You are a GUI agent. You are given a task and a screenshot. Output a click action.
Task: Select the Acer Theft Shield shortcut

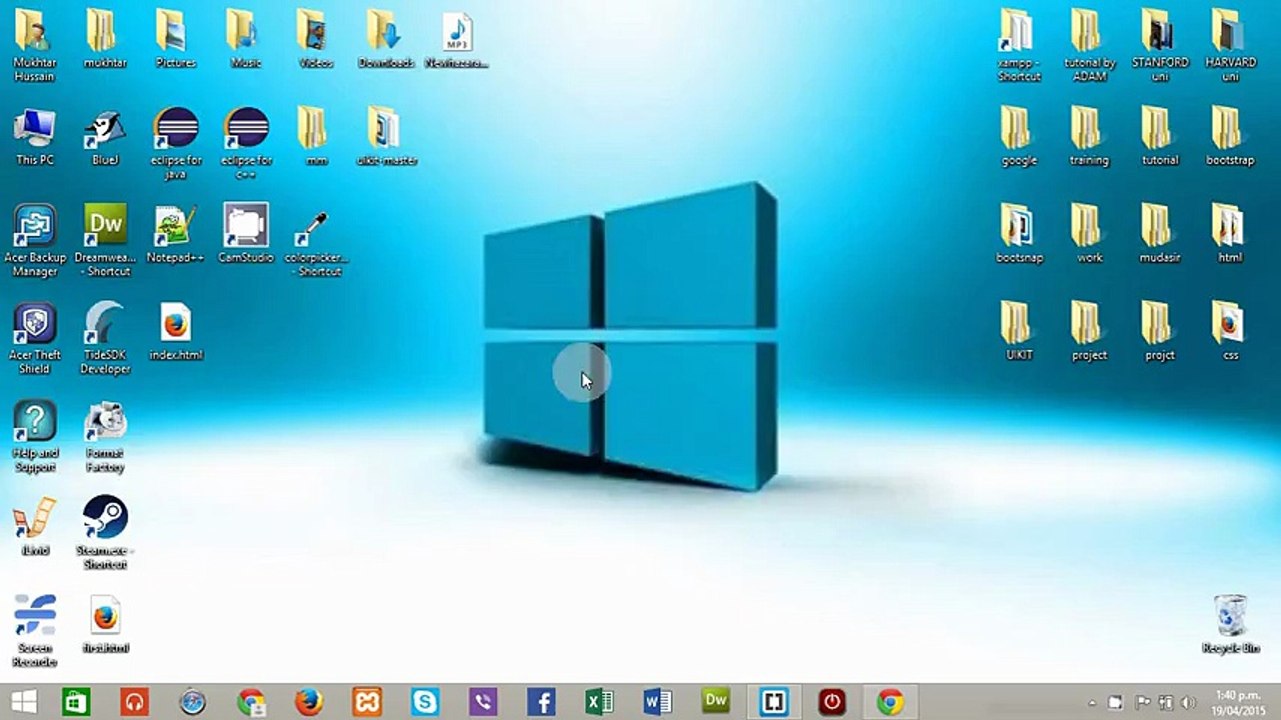(x=35, y=338)
